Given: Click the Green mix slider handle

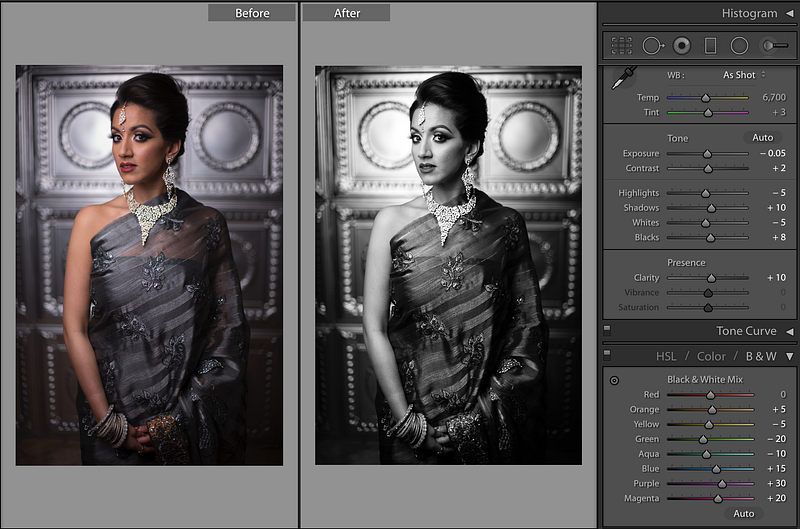Looking at the screenshot, I should click(703, 439).
